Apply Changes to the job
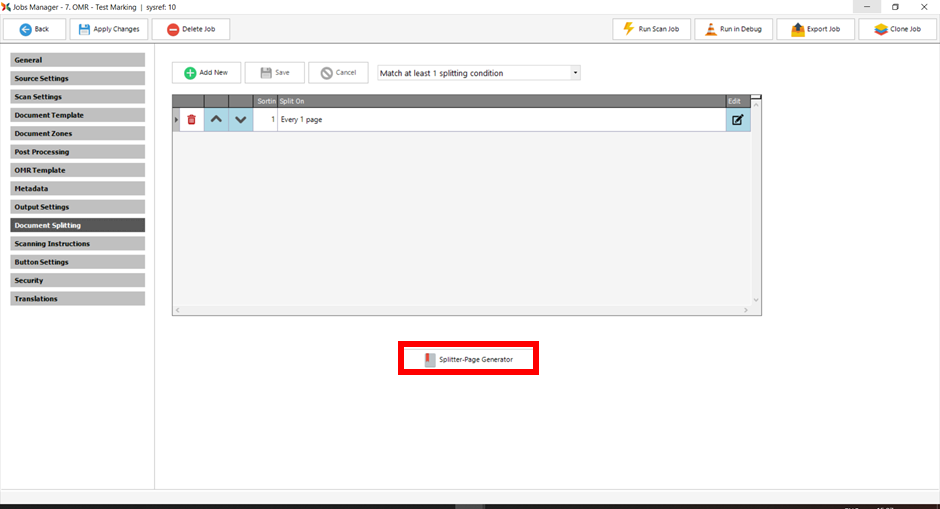 click(x=109, y=29)
